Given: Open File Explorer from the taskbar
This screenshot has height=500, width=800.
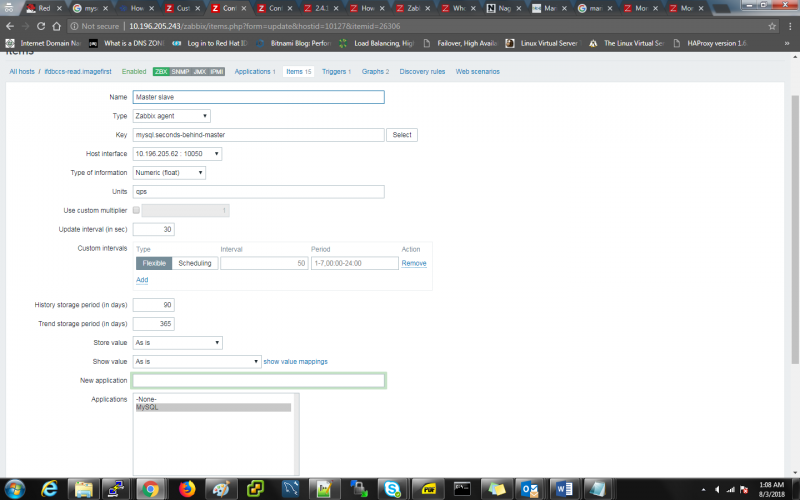Looking at the screenshot, I should tap(84, 489).
